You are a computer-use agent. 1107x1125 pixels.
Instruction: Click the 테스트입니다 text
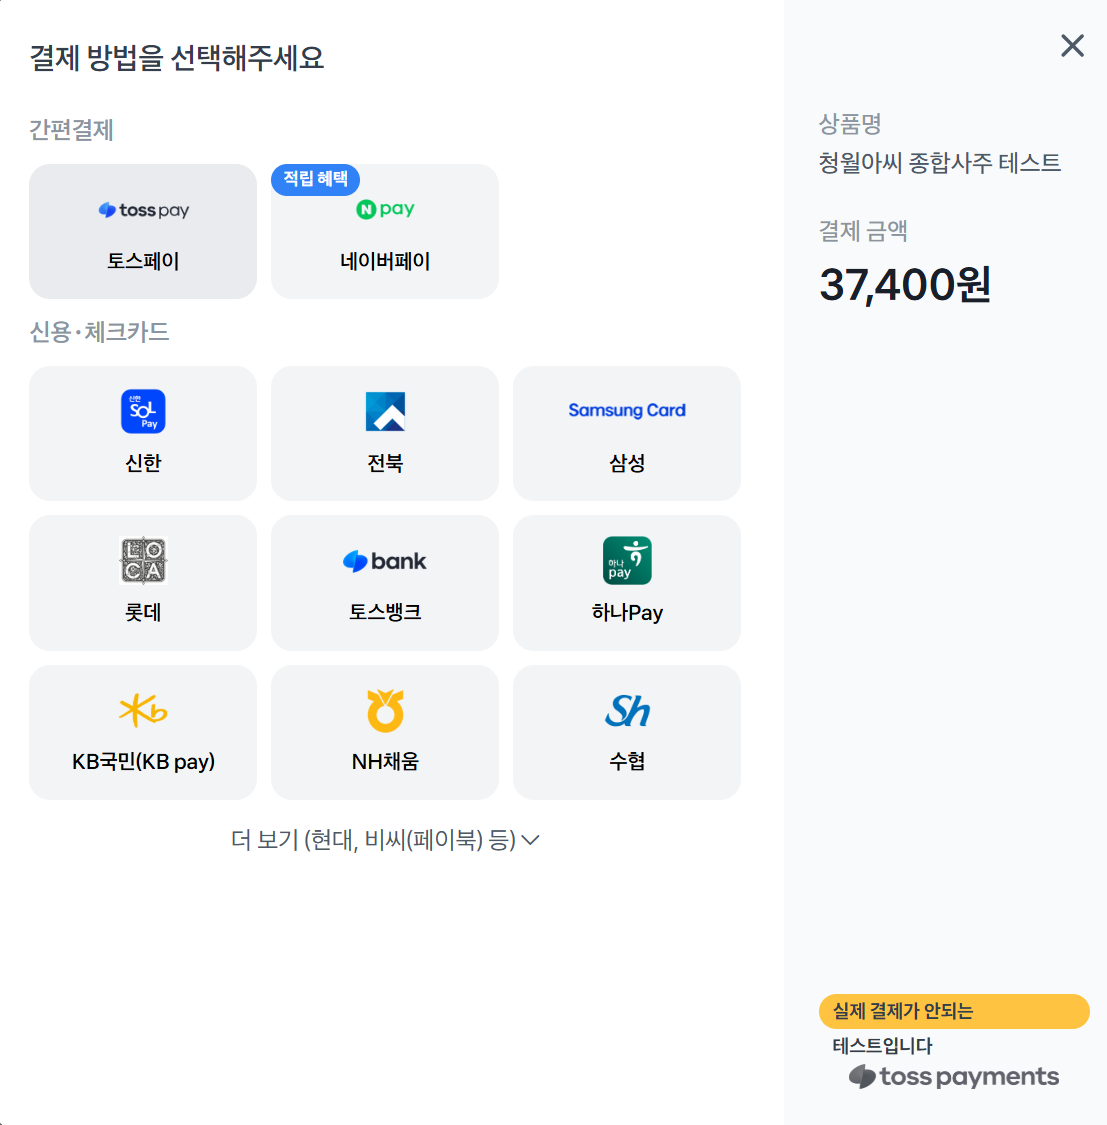click(x=882, y=1046)
